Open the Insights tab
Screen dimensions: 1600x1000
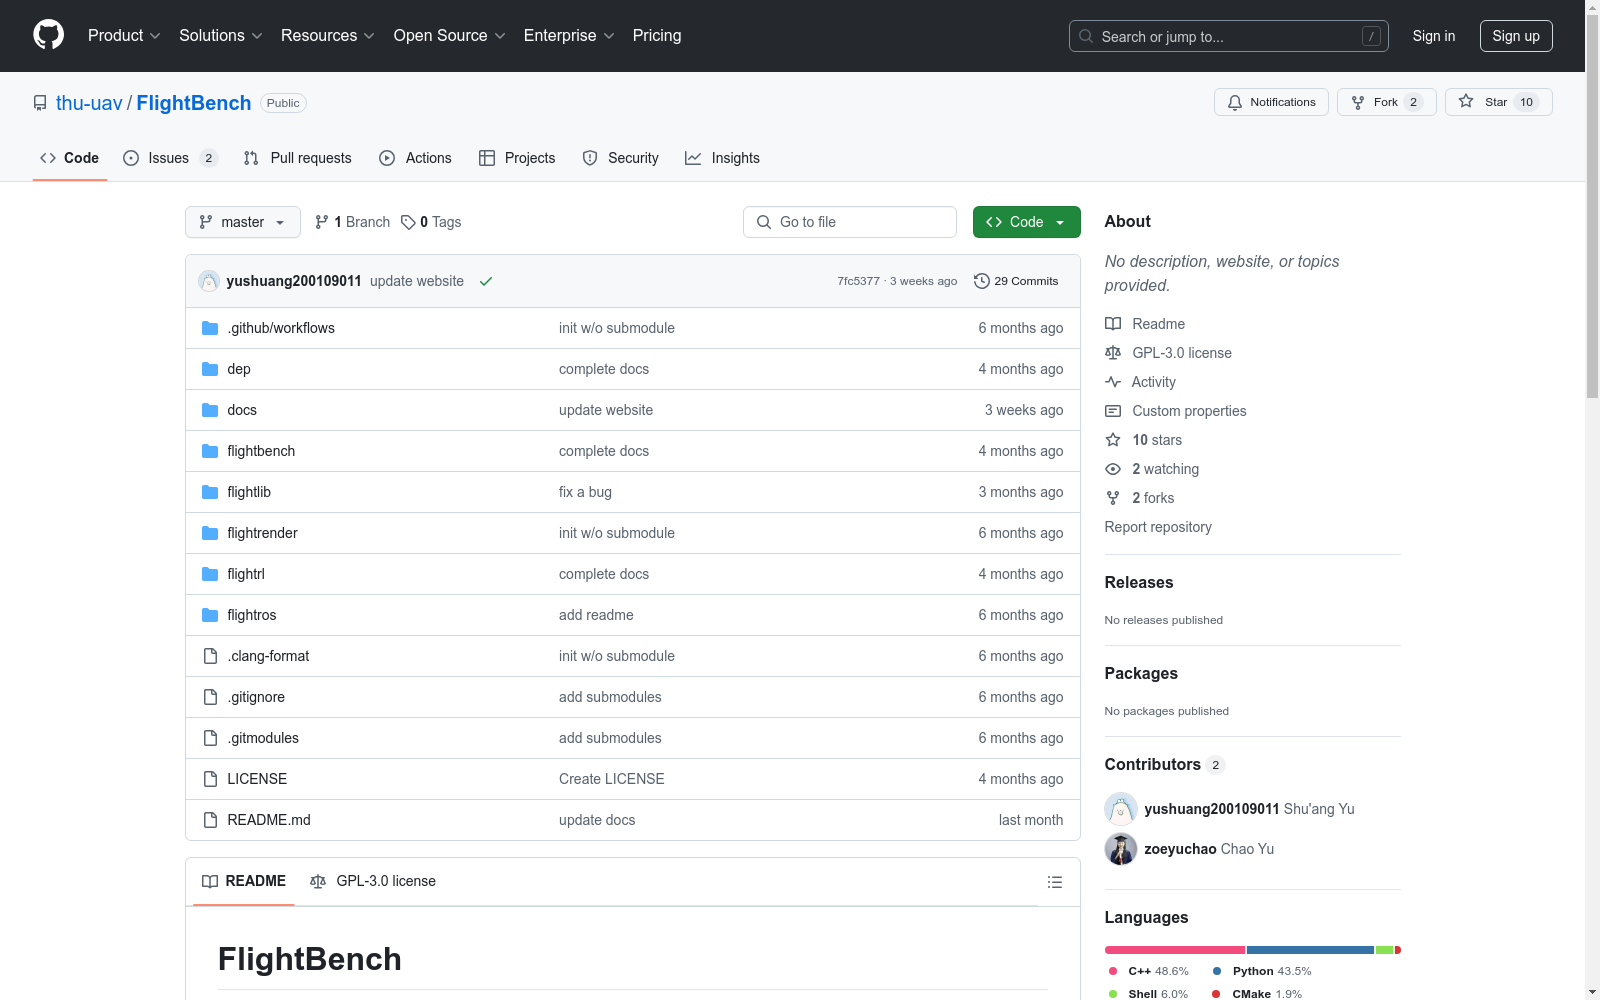tap(722, 158)
